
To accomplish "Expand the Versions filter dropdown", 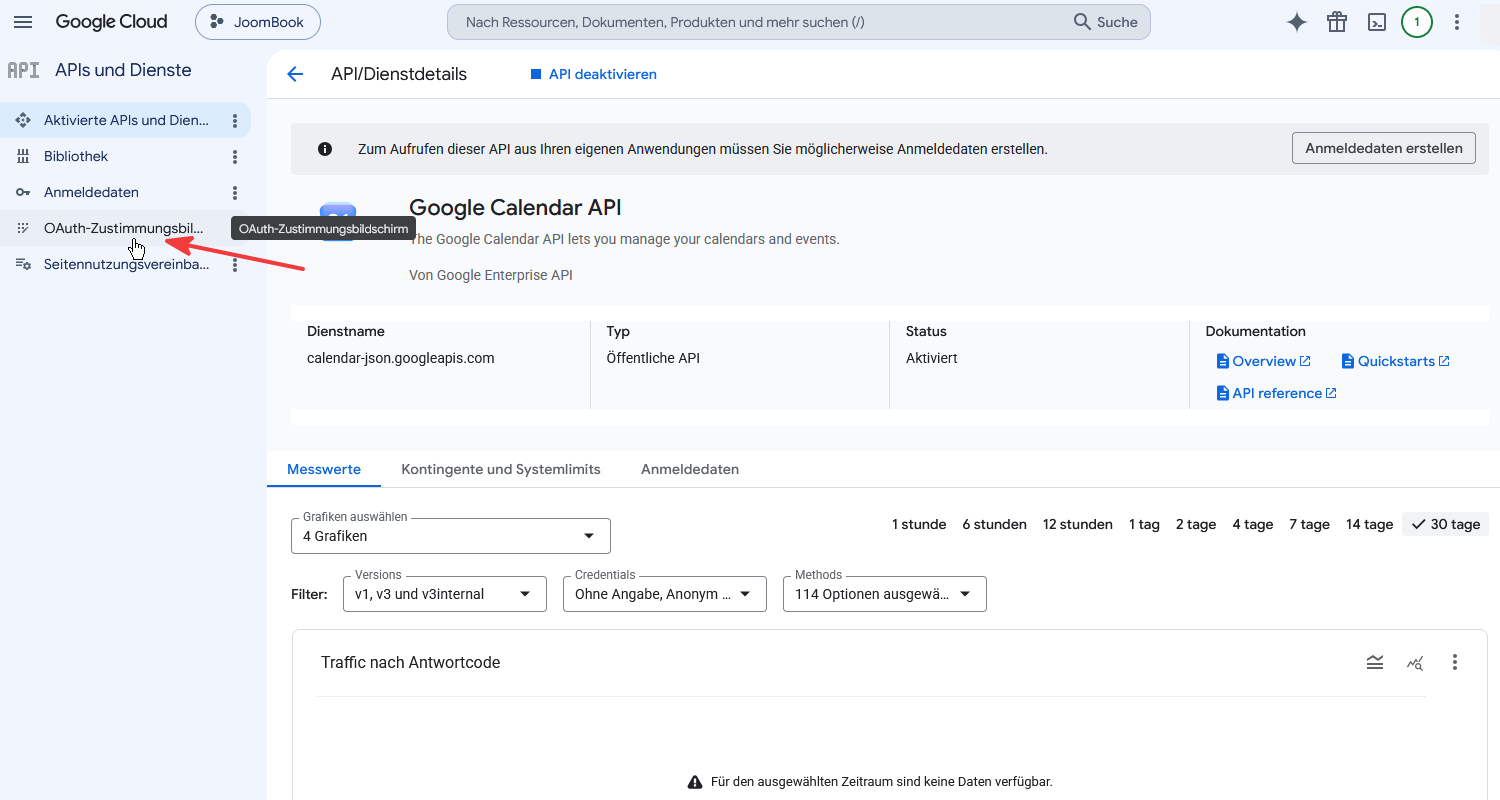I will coord(445,594).
